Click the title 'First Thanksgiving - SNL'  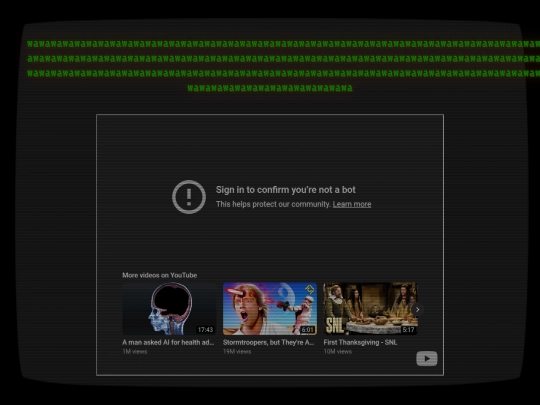point(360,342)
